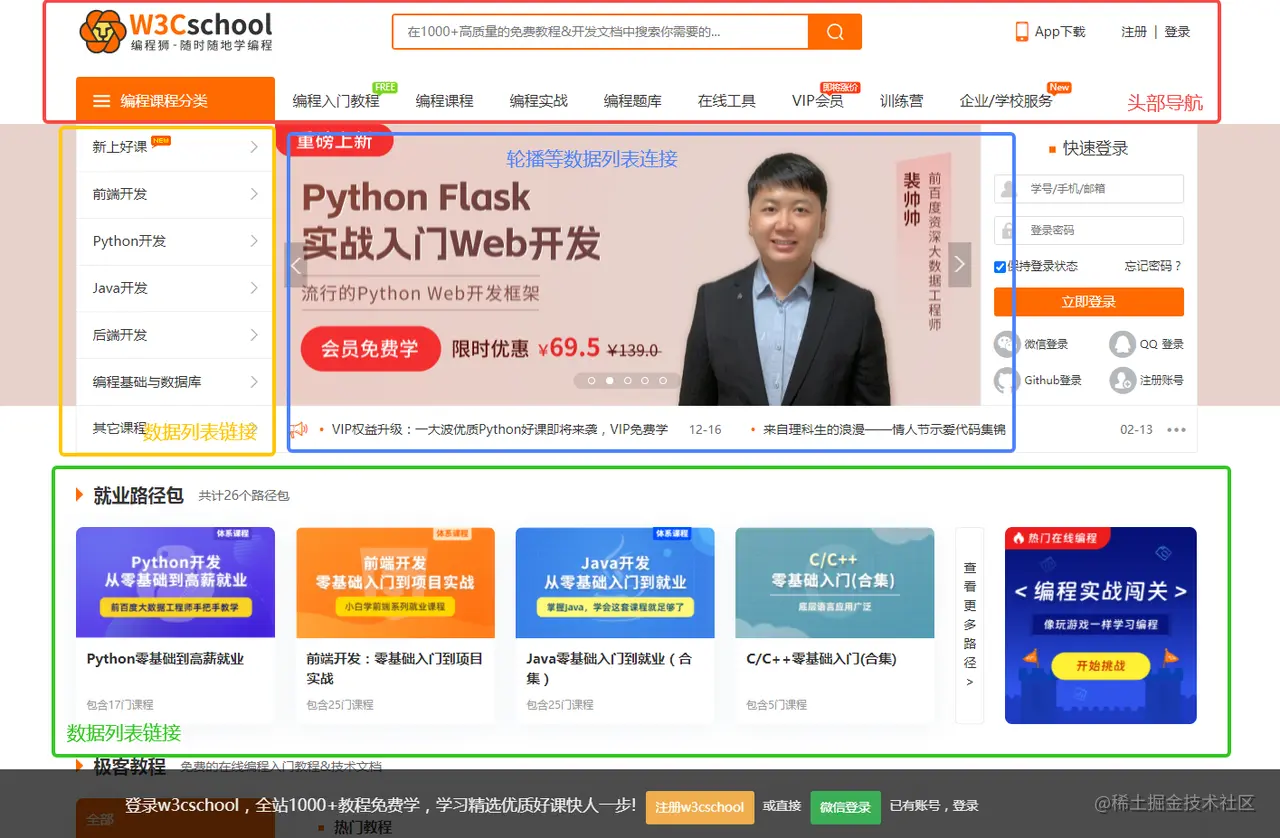
Task: Expand the 后端开发 category arrow
Action: pyautogui.click(x=254, y=335)
